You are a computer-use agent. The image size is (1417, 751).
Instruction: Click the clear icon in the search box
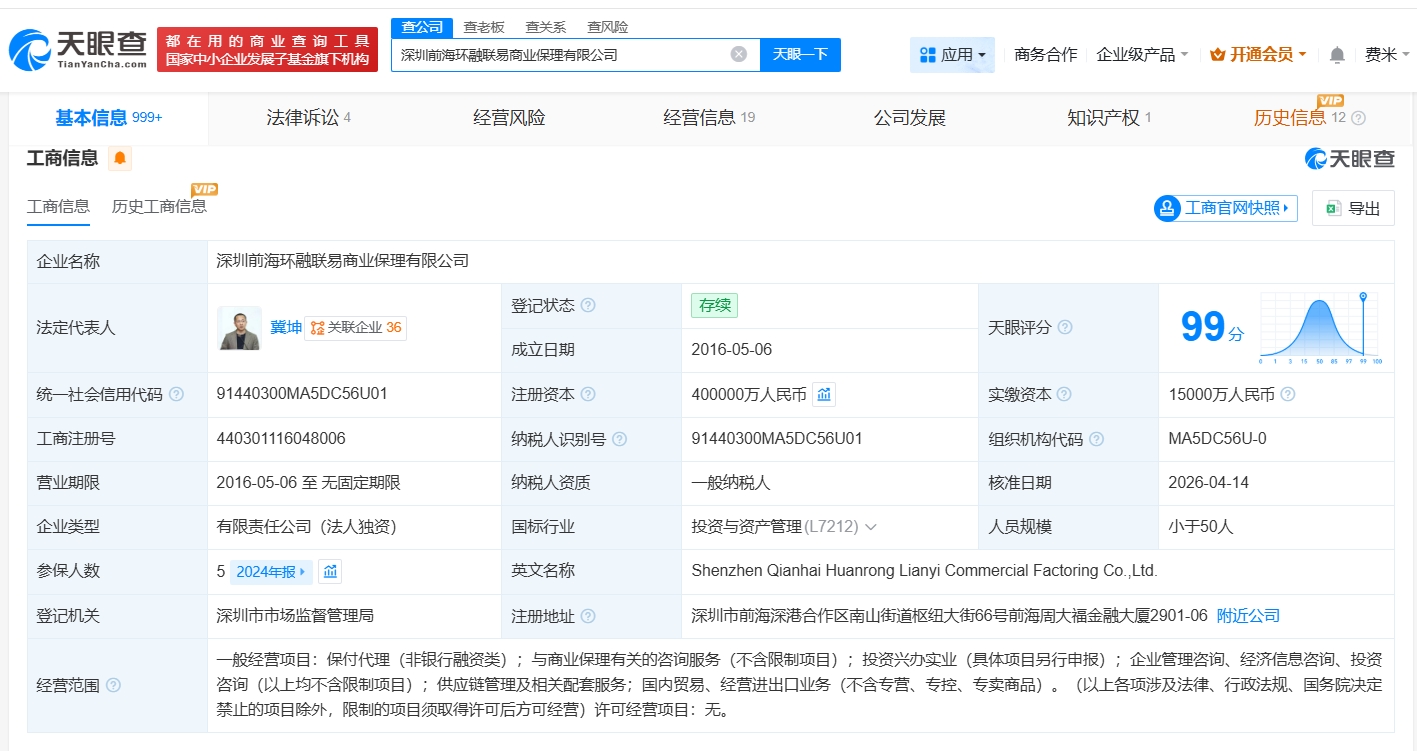[738, 54]
